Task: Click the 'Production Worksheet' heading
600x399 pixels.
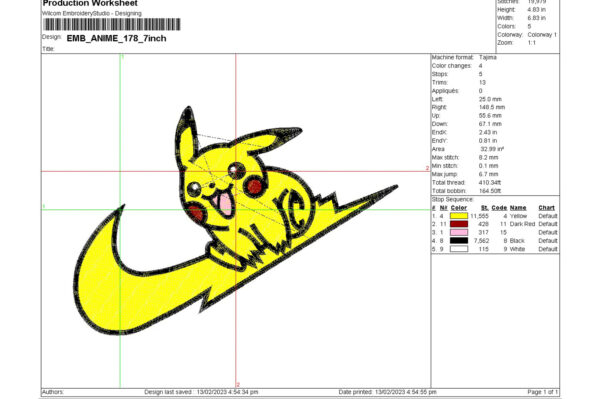Action: click(x=90, y=3)
